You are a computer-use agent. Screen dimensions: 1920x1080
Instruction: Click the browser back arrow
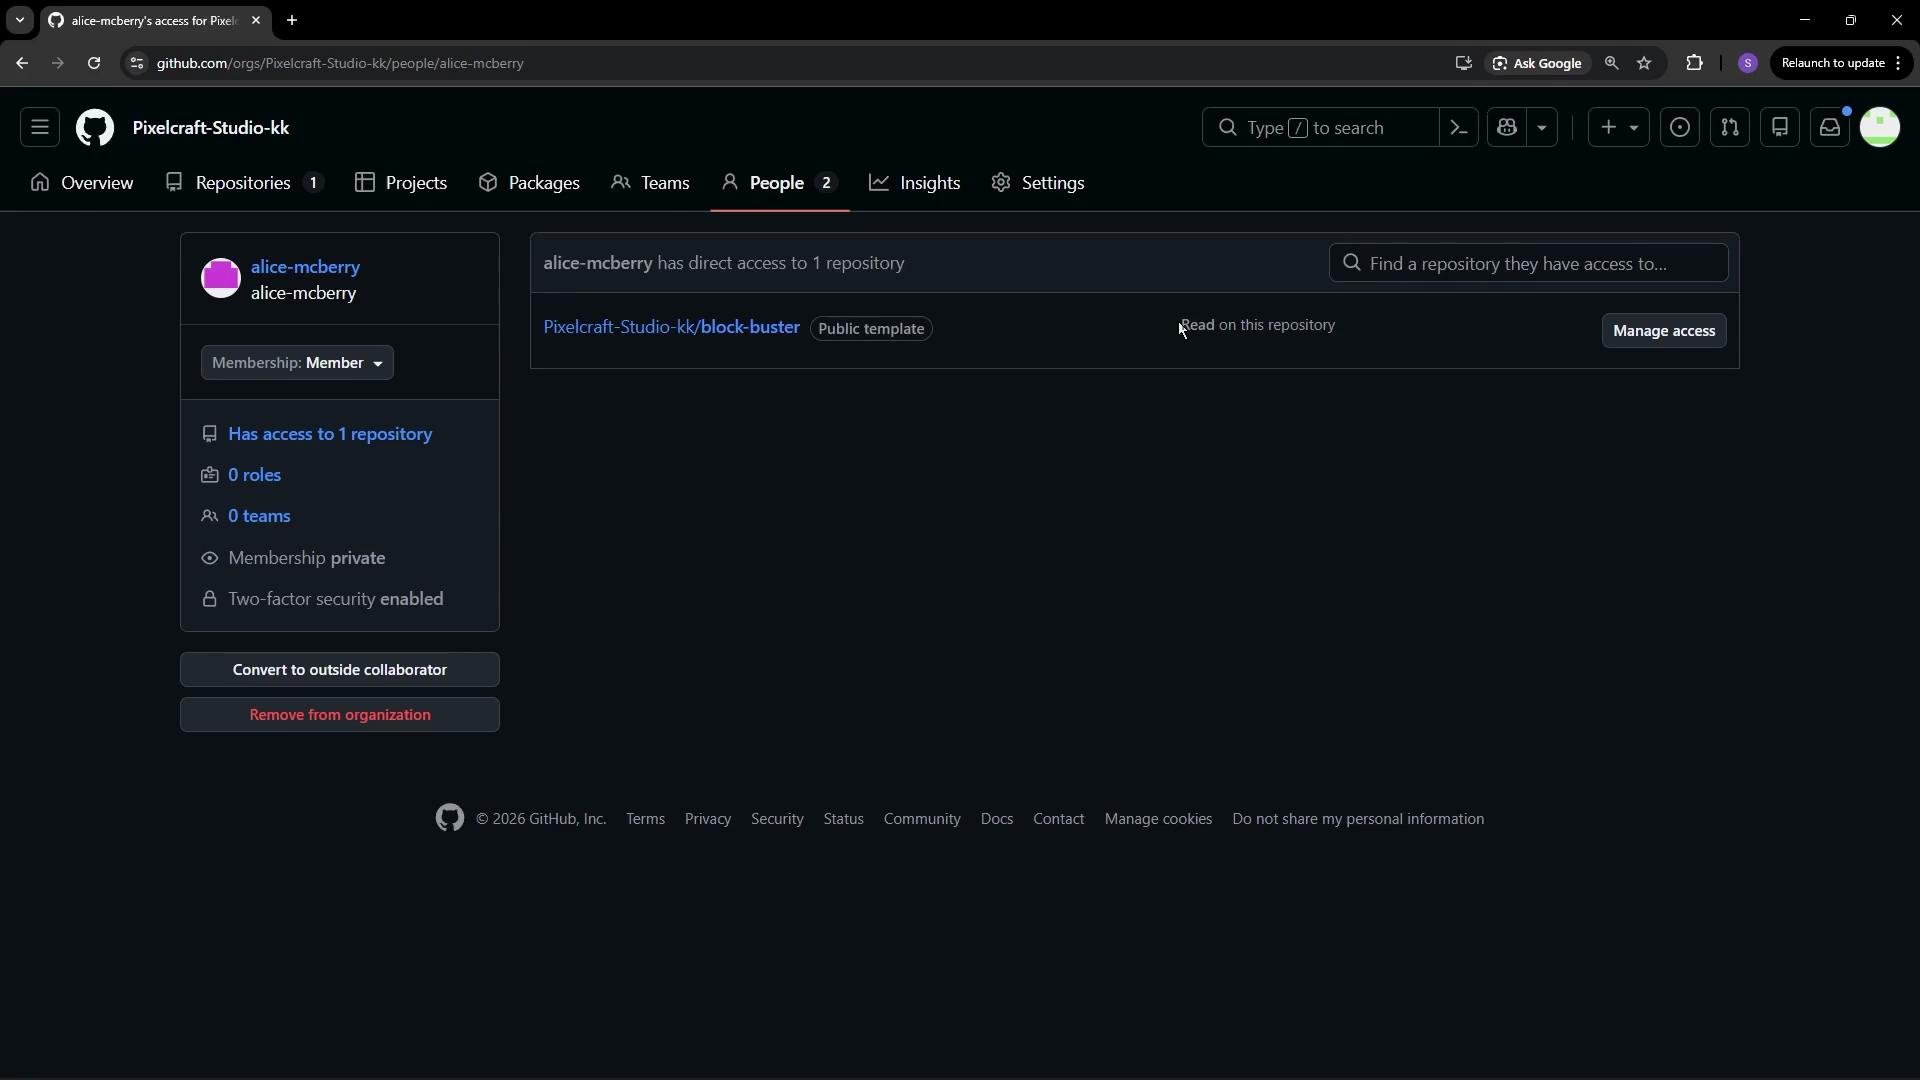tap(22, 63)
